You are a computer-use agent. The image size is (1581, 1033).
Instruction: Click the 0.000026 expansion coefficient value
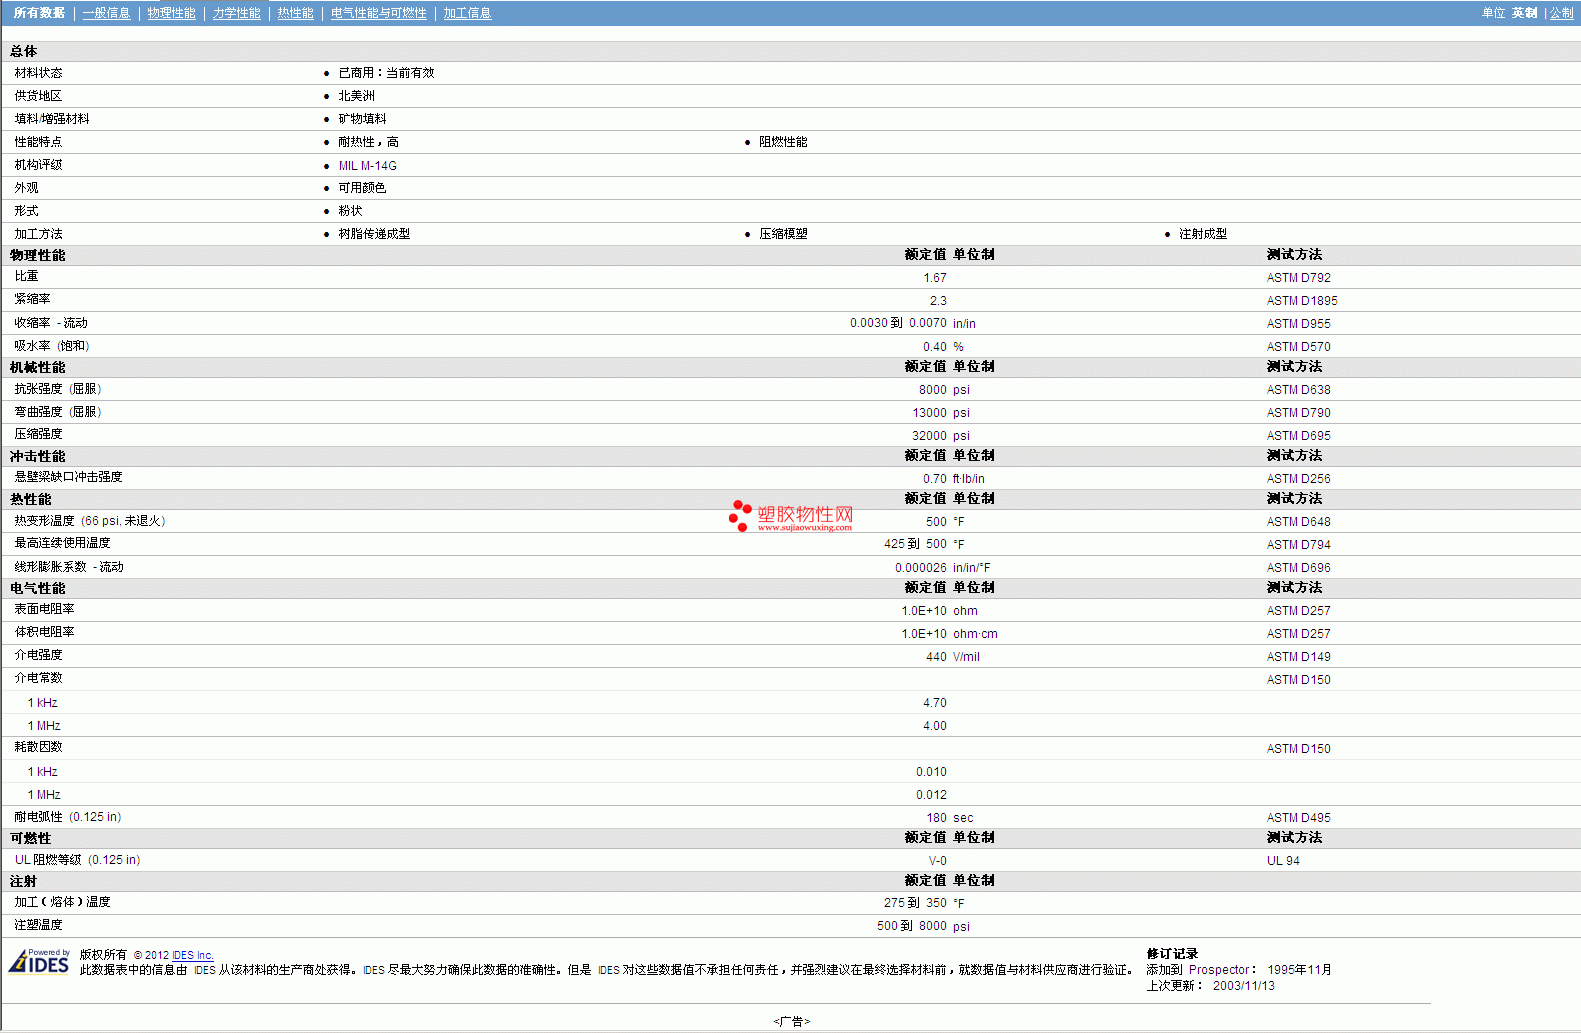pyautogui.click(x=921, y=568)
